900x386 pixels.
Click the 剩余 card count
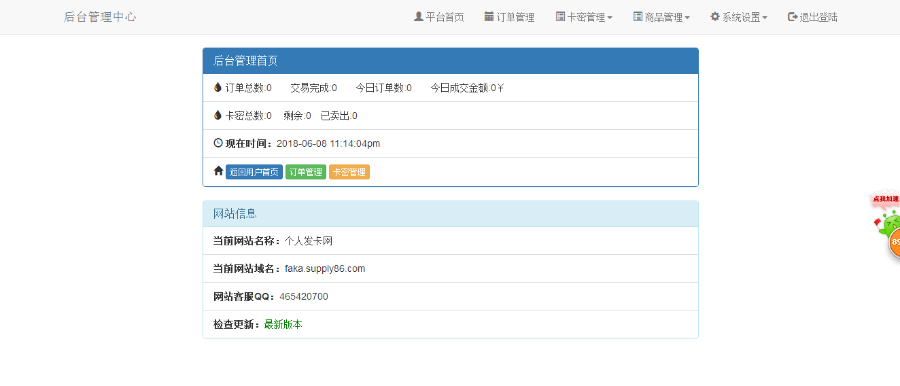point(297,115)
